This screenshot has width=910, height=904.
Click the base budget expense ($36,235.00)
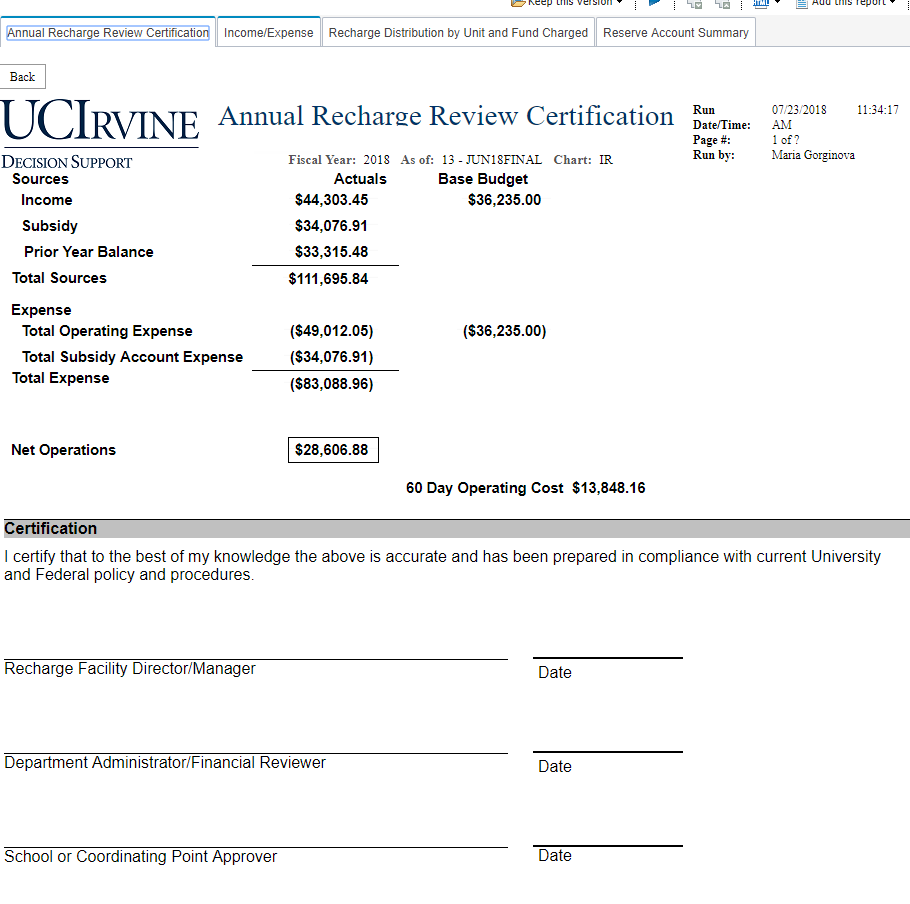[504, 331]
